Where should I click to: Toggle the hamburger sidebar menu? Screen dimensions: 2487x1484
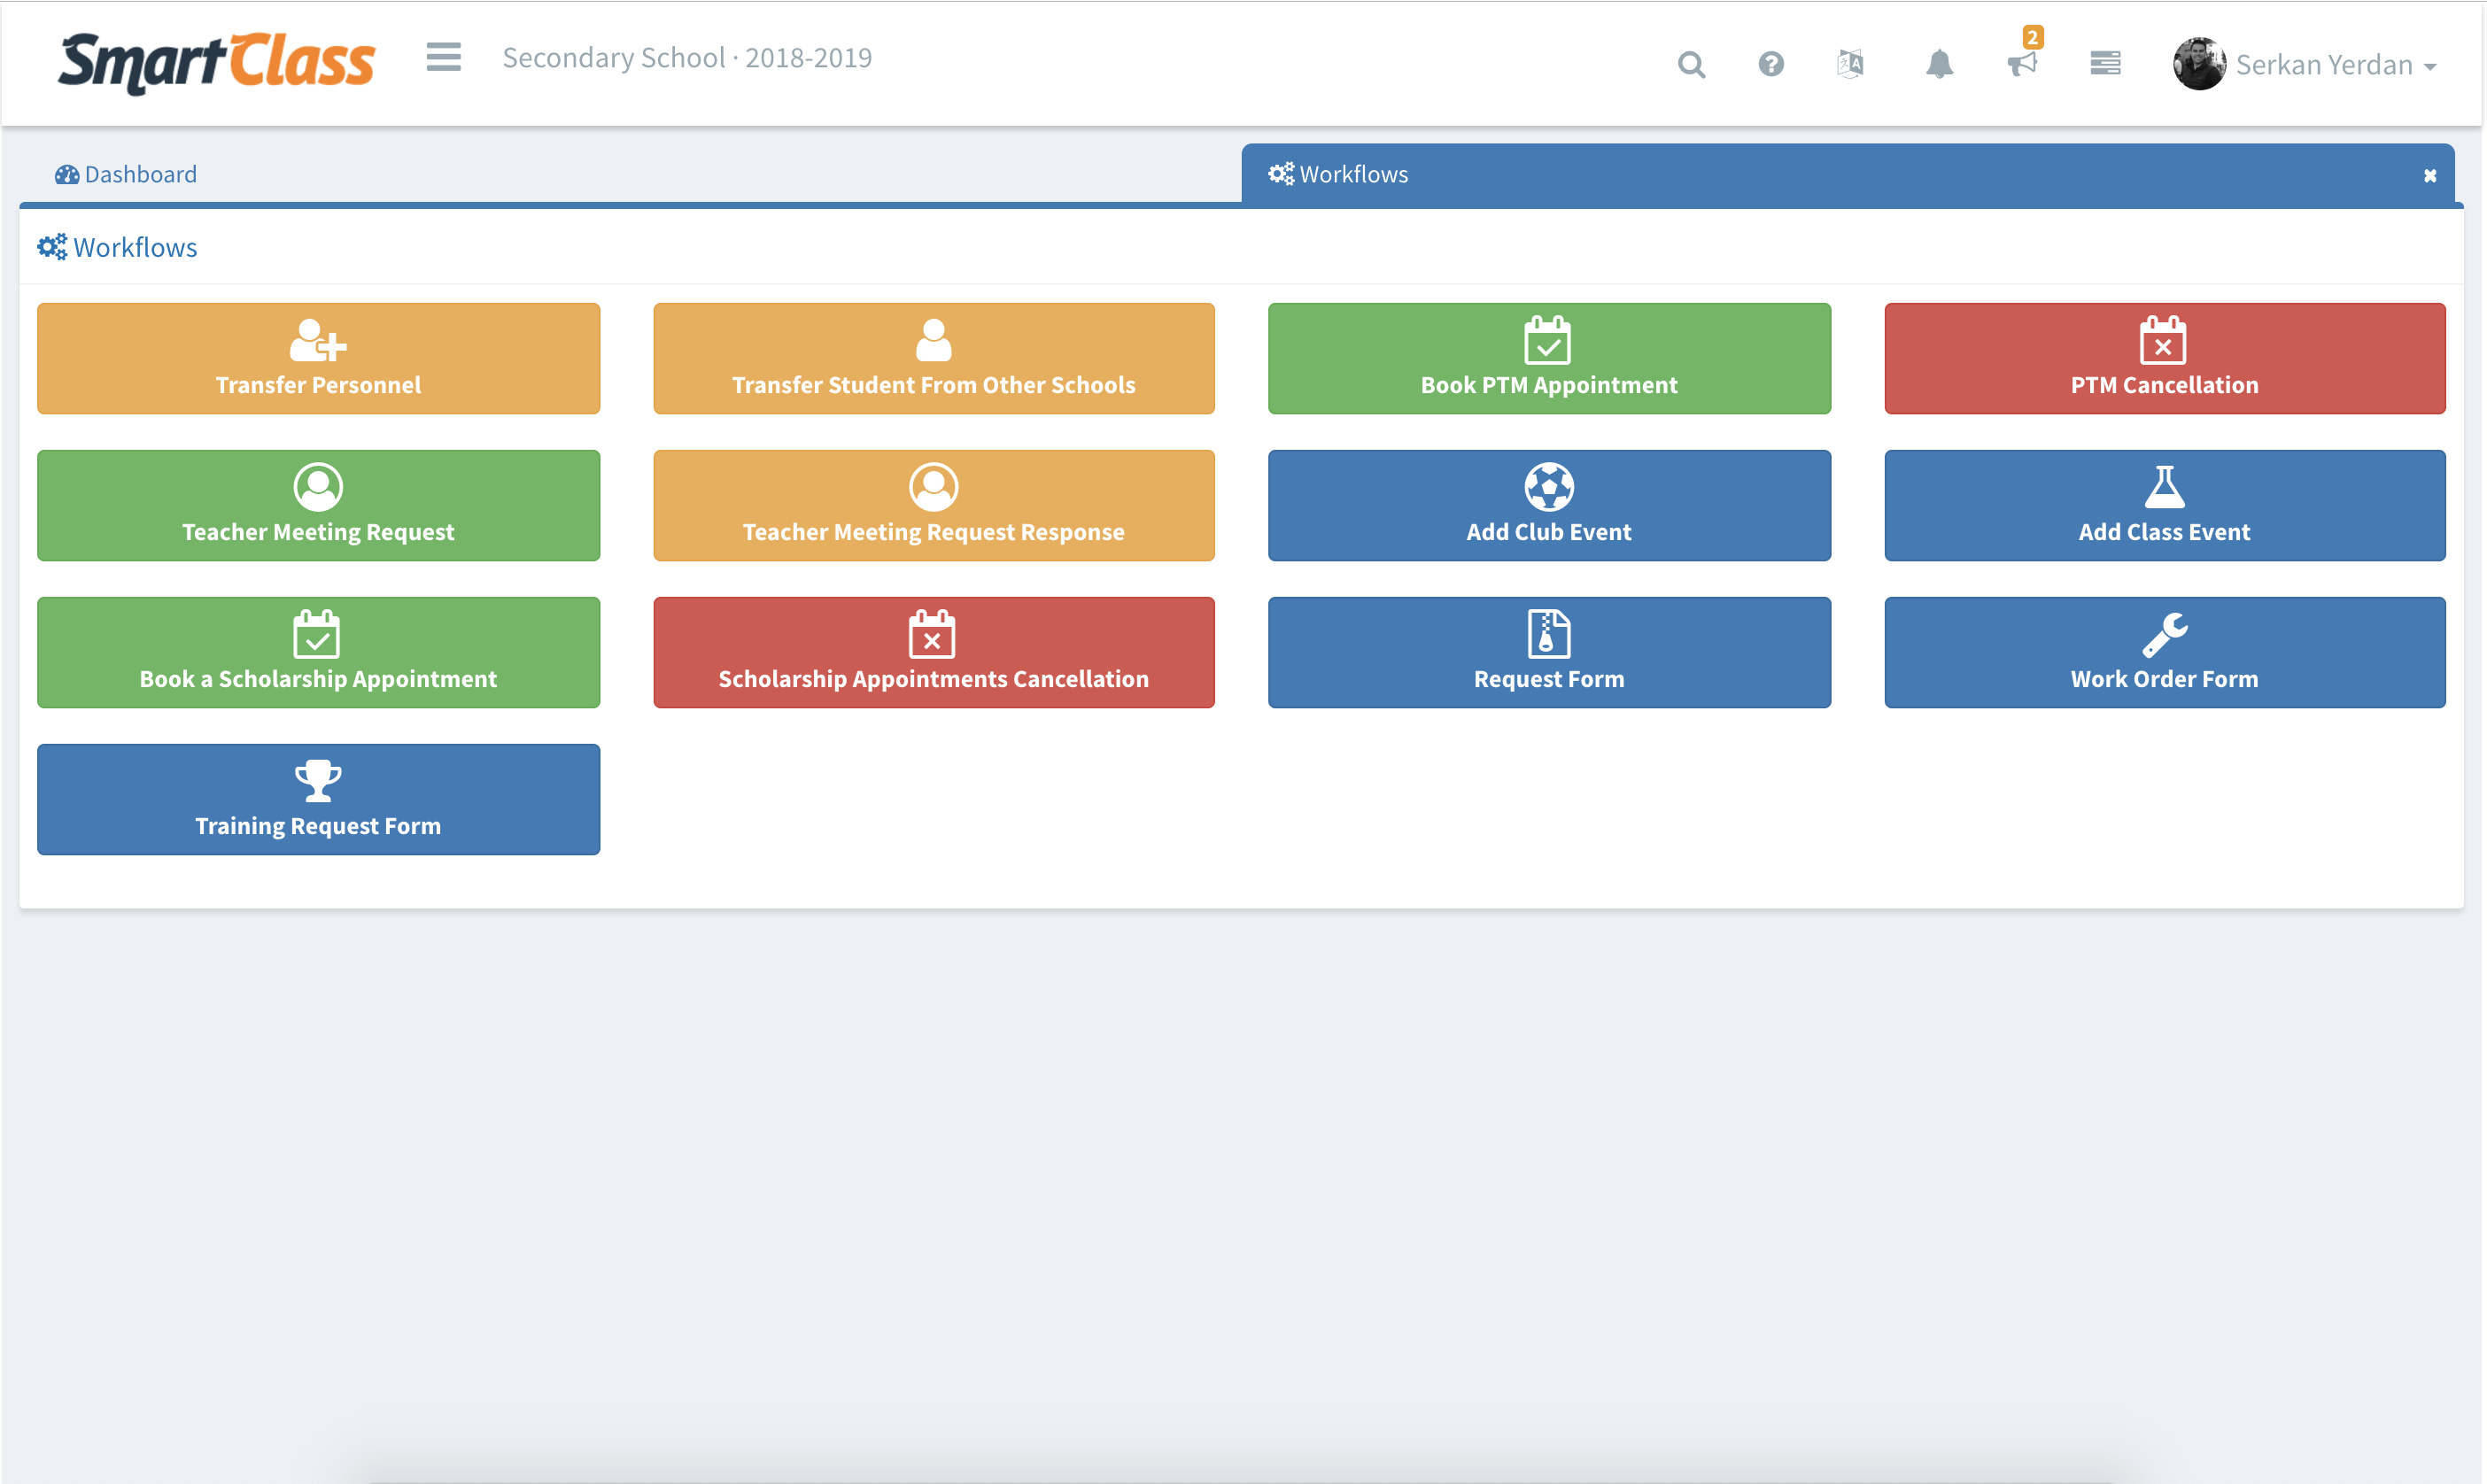443,57
